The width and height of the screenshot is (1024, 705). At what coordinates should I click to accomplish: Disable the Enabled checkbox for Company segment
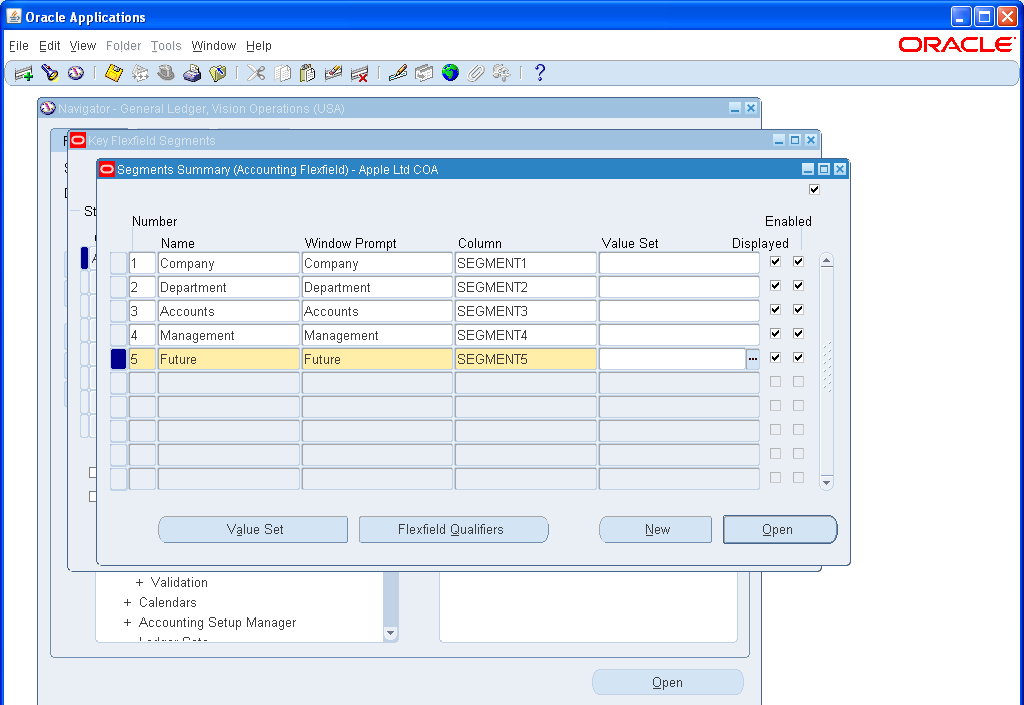tap(796, 261)
